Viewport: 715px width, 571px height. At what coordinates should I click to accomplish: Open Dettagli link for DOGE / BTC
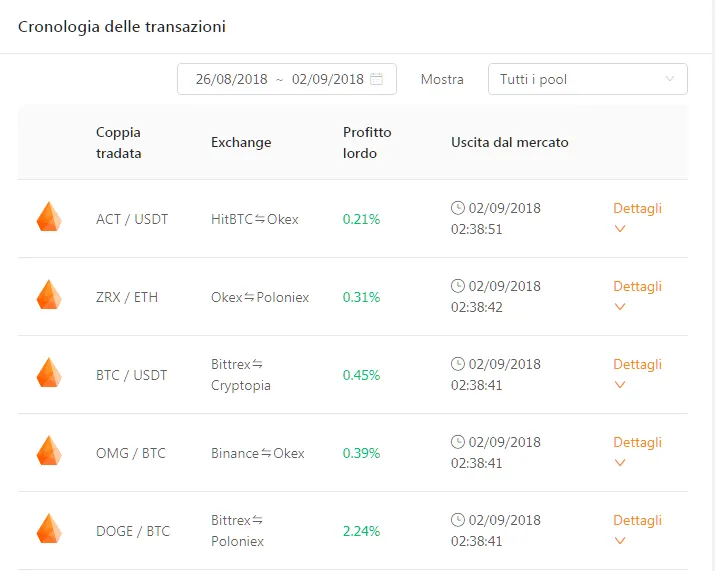[x=637, y=520]
